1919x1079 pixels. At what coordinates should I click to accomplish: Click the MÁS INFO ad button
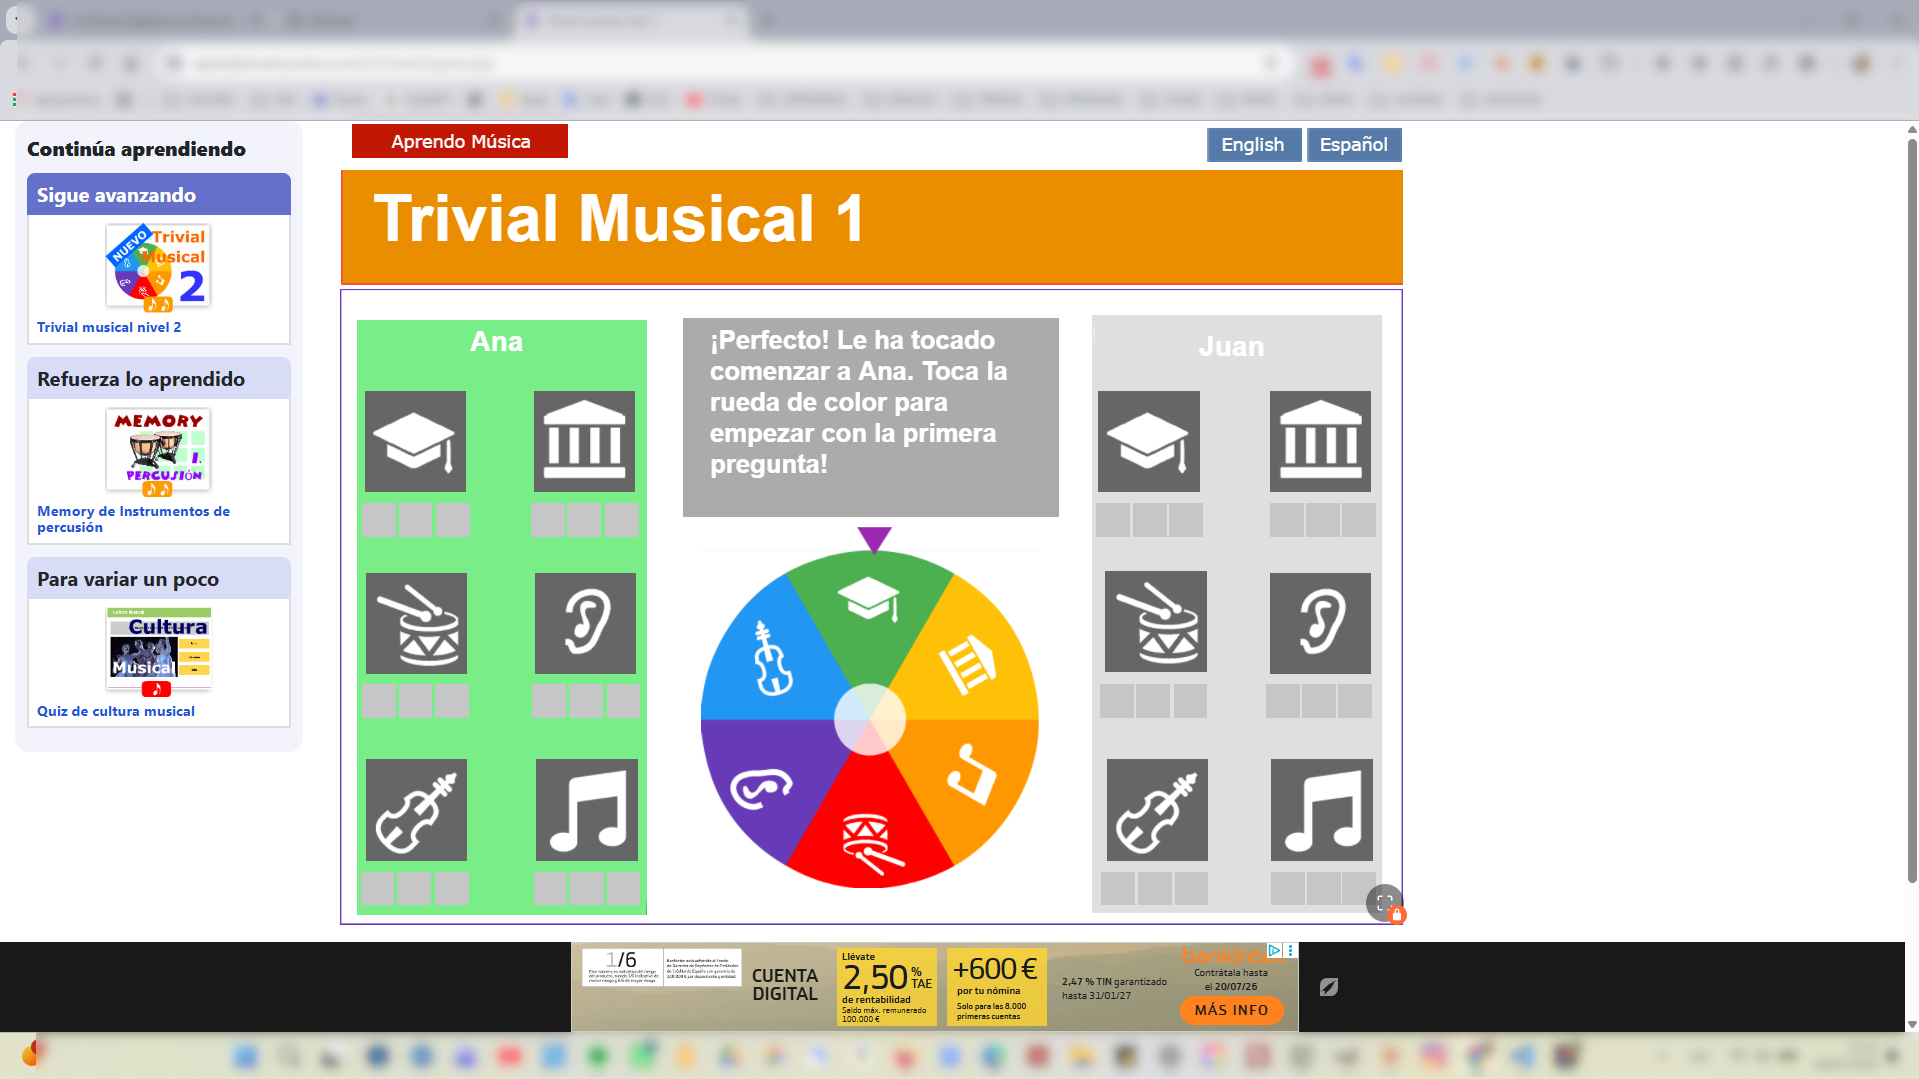point(1231,1010)
